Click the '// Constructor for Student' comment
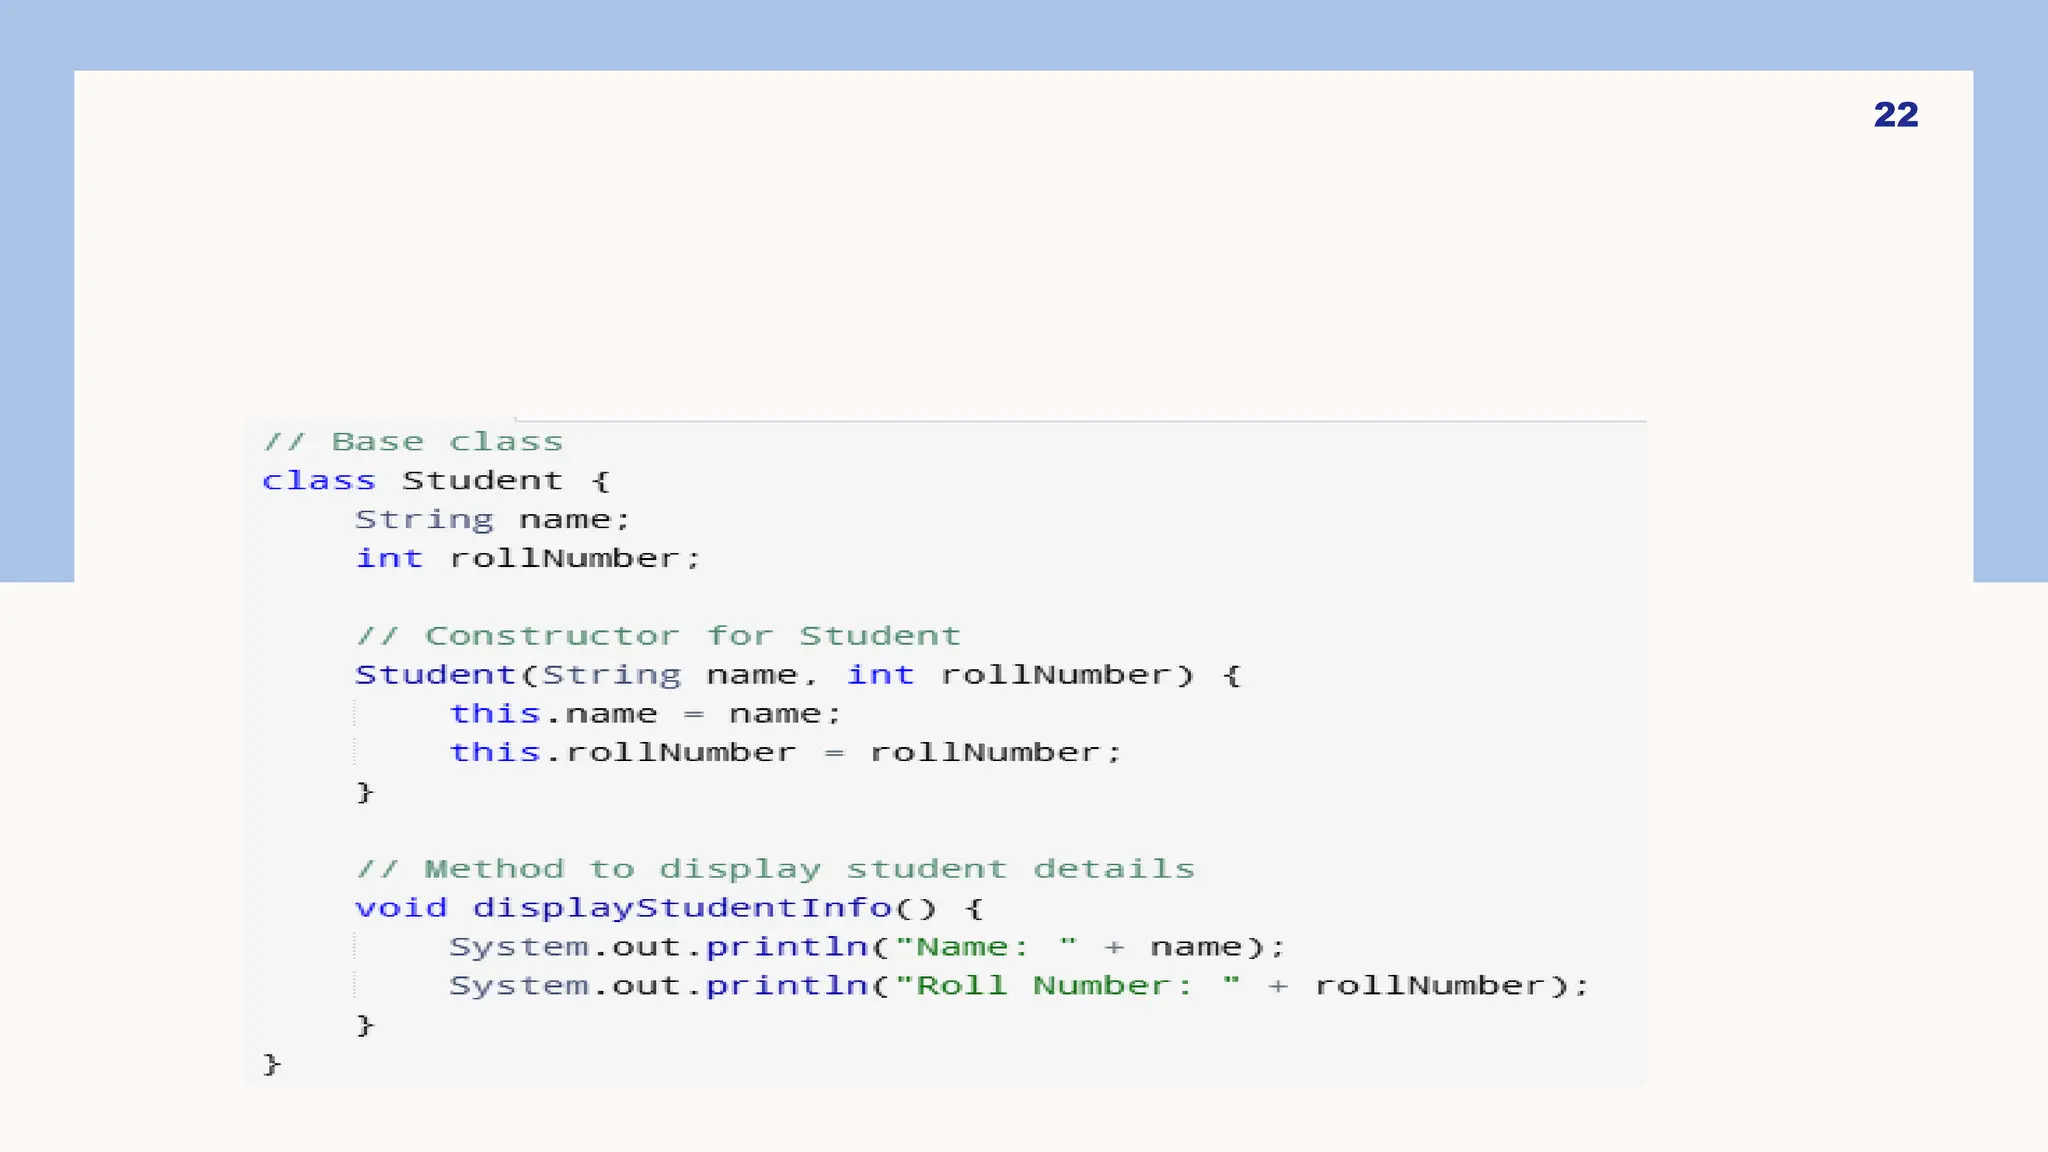This screenshot has height=1152, width=2048. pyautogui.click(x=658, y=636)
